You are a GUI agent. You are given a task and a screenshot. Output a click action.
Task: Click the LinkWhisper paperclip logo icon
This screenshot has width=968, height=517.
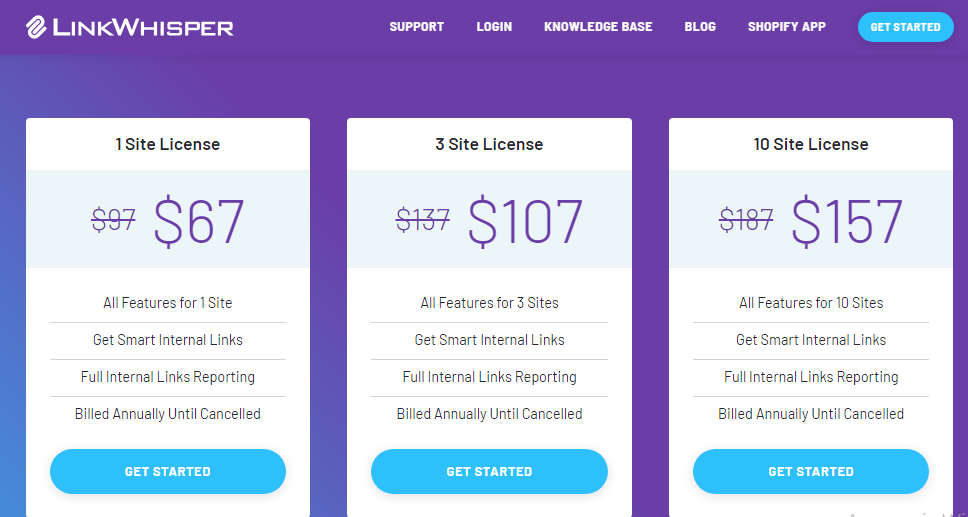point(37,27)
